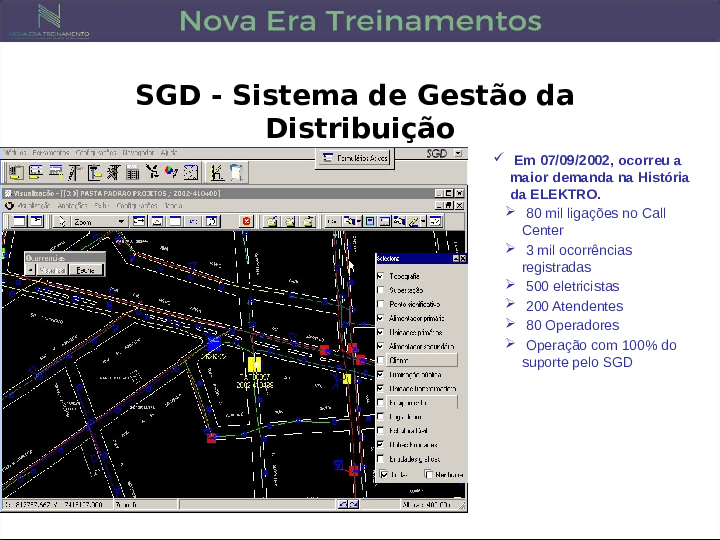Check the Todos checkbox at panel bottom
Image resolution: width=720 pixels, height=540 pixels.
coord(384,474)
